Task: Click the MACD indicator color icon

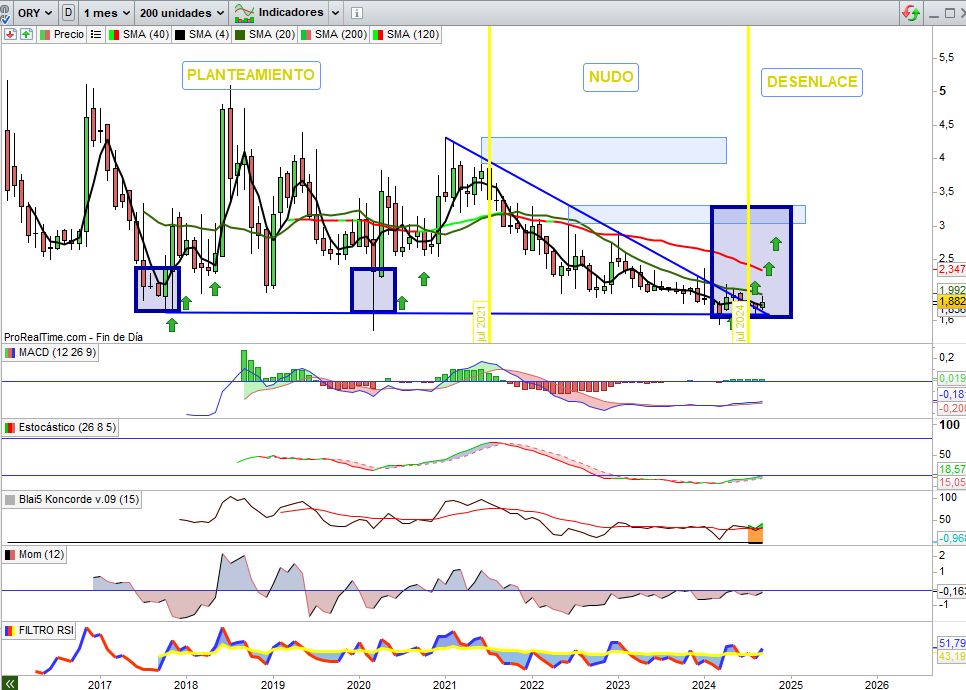Action: click(10, 352)
